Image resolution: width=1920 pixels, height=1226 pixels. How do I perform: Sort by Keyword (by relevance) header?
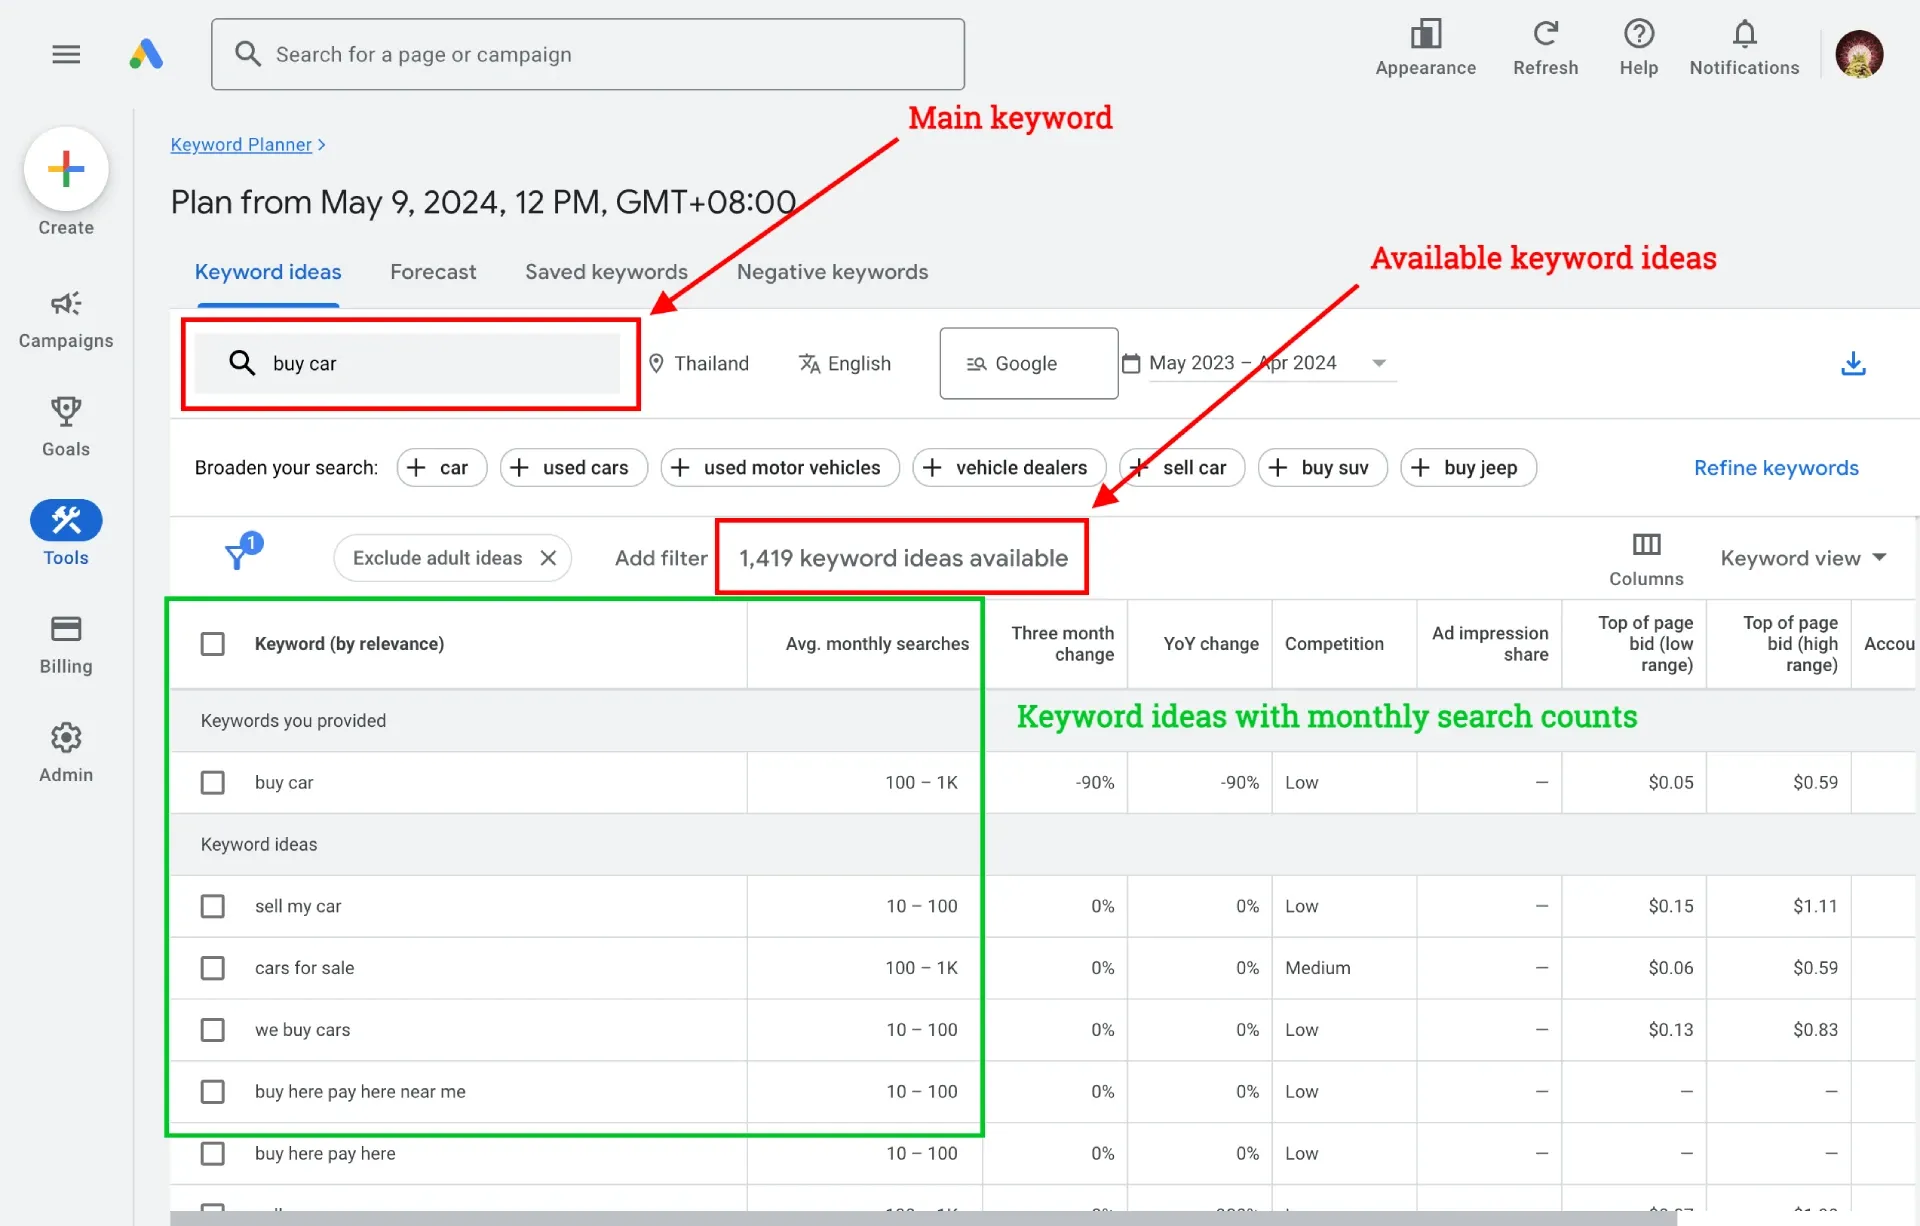click(349, 644)
